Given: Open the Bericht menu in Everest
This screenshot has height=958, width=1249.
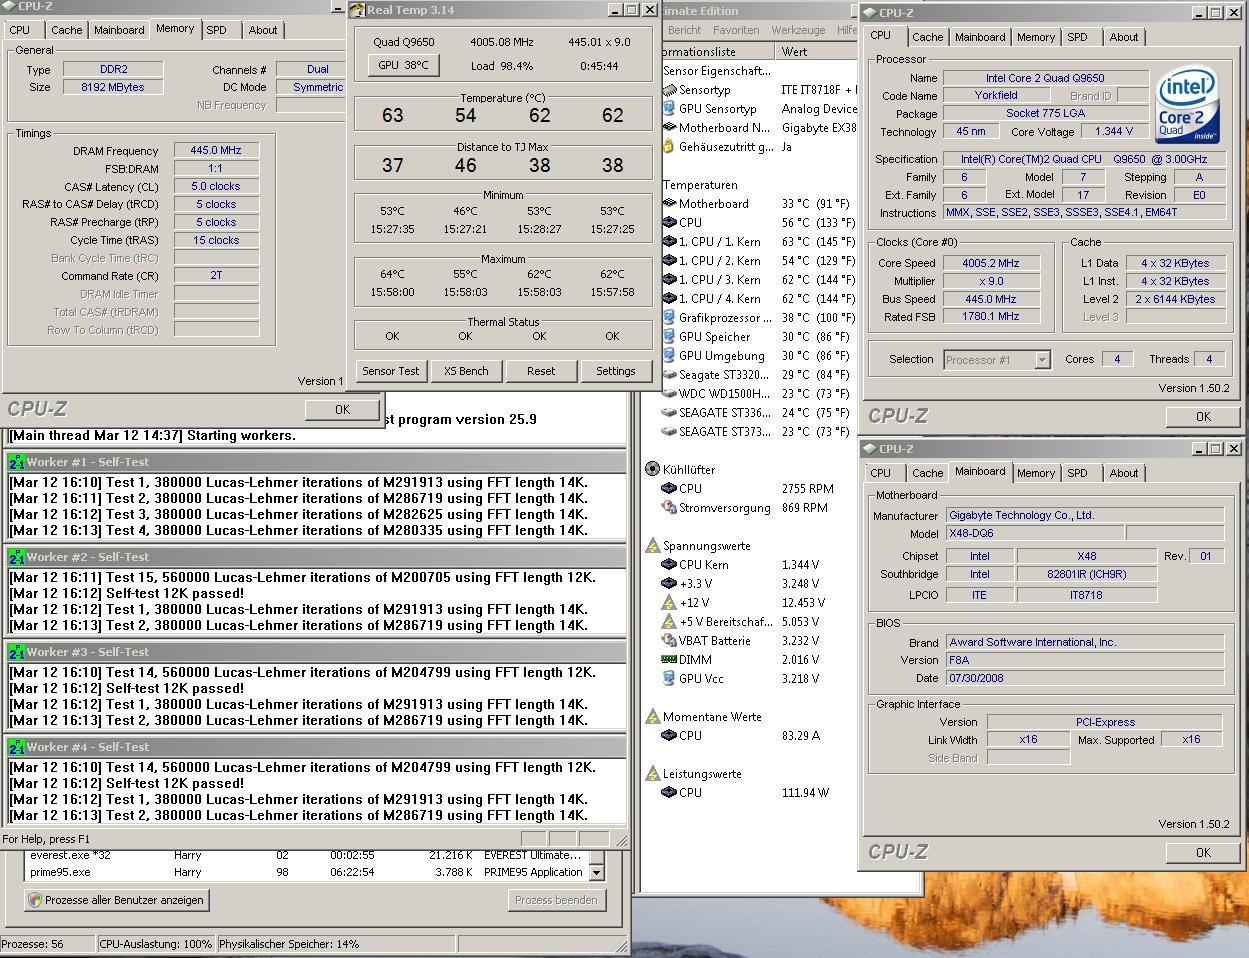Looking at the screenshot, I should click(684, 30).
